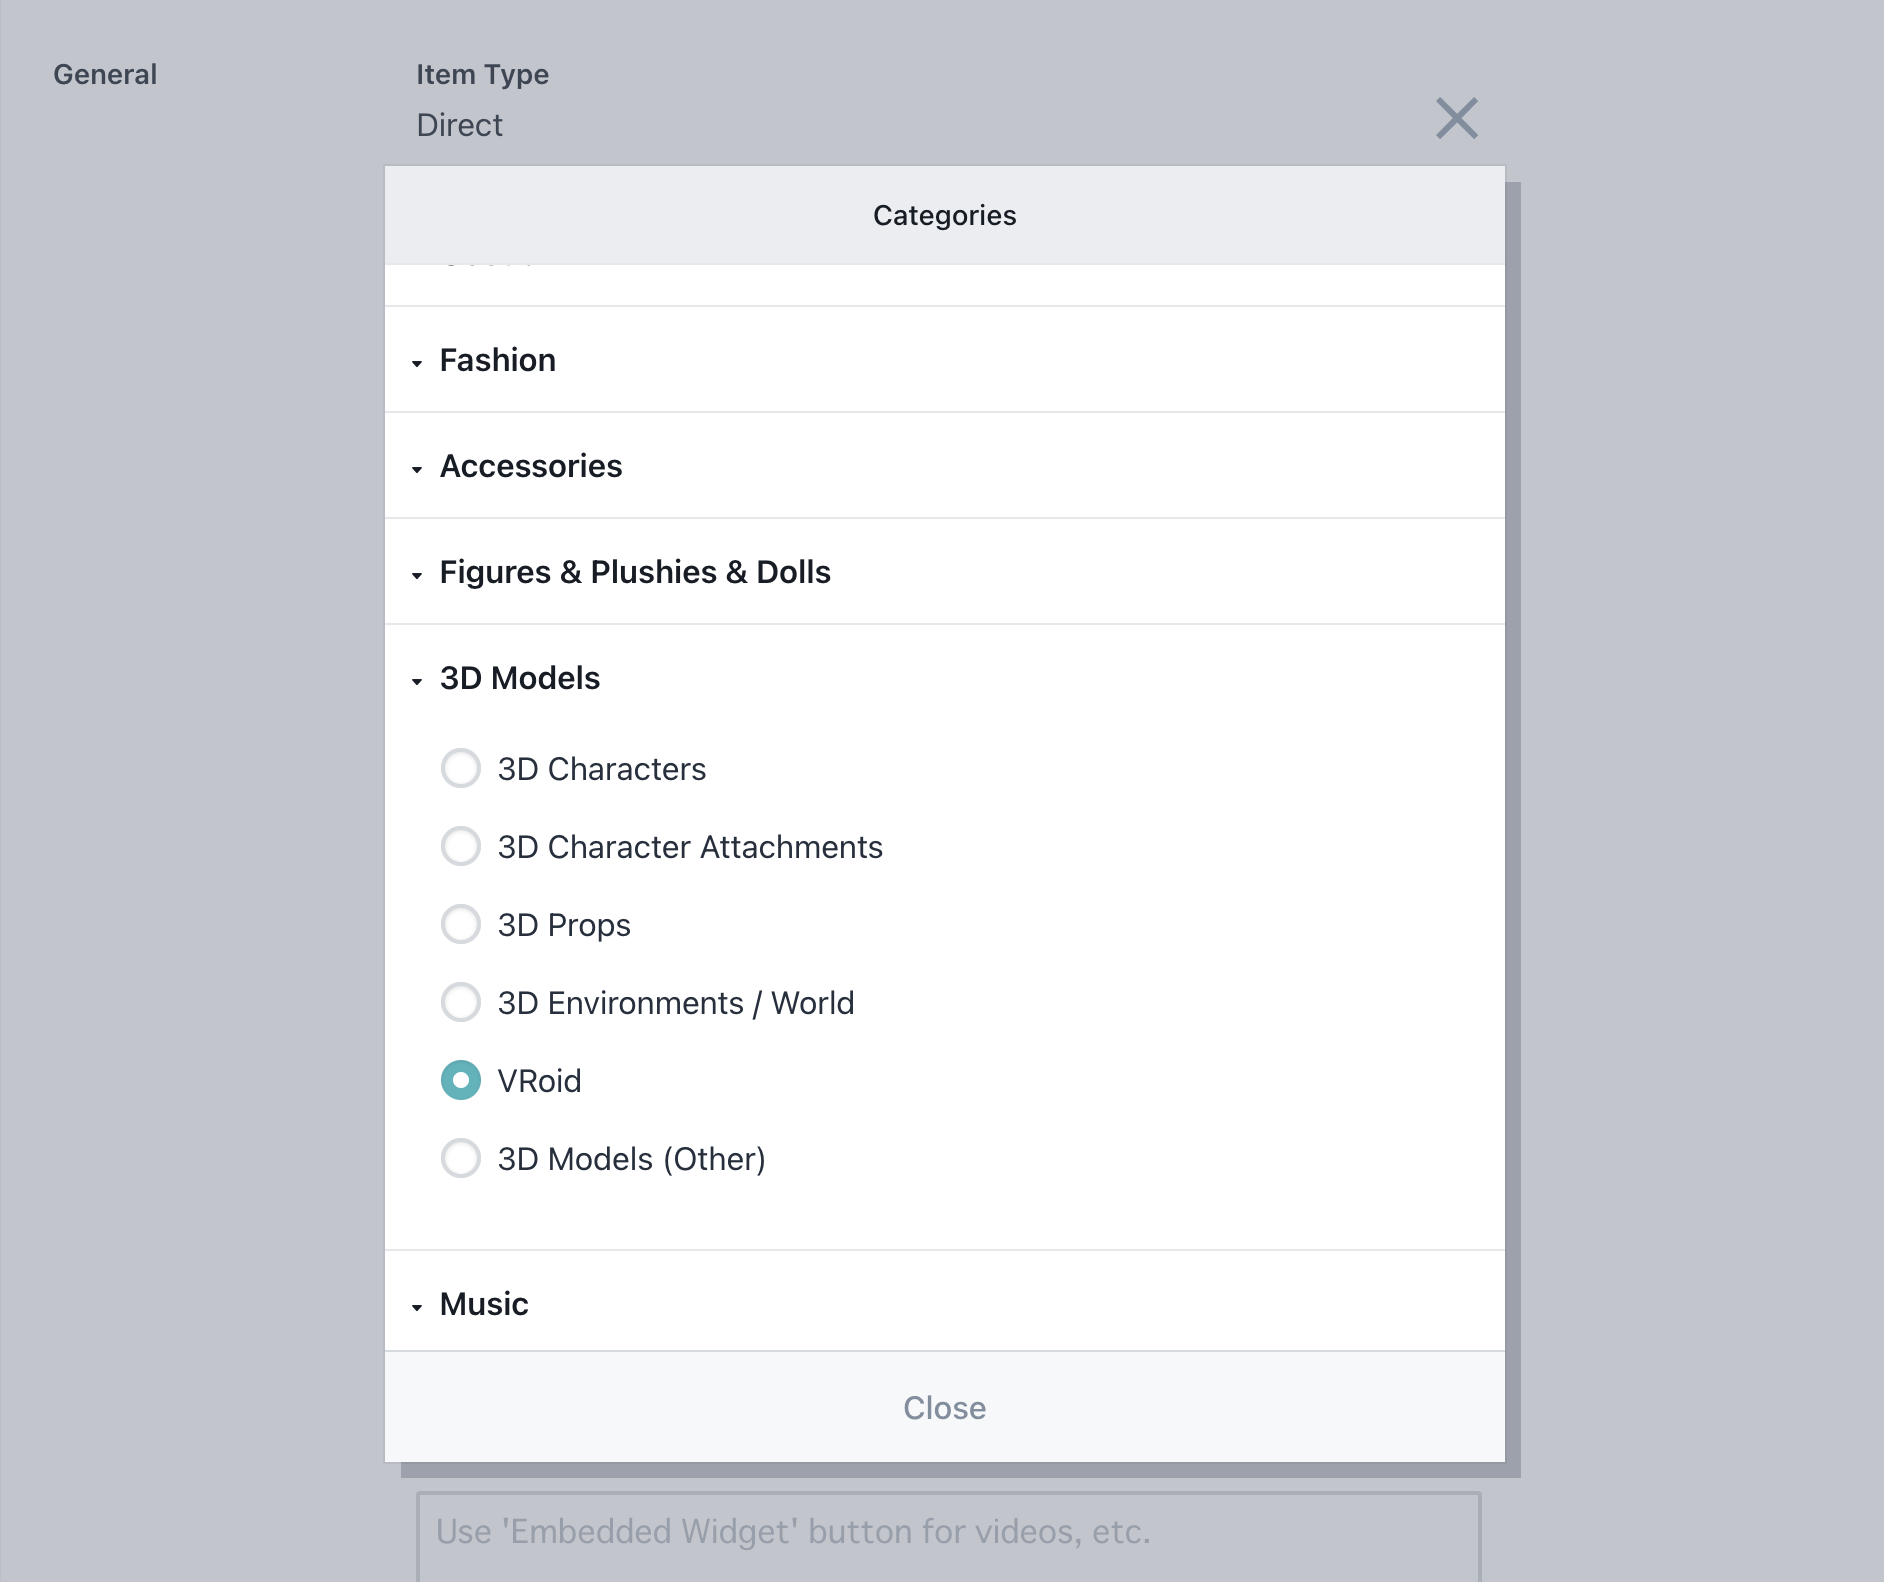This screenshot has width=1884, height=1582.
Task: Click the arrow icon beside Fashion
Action: click(417, 363)
